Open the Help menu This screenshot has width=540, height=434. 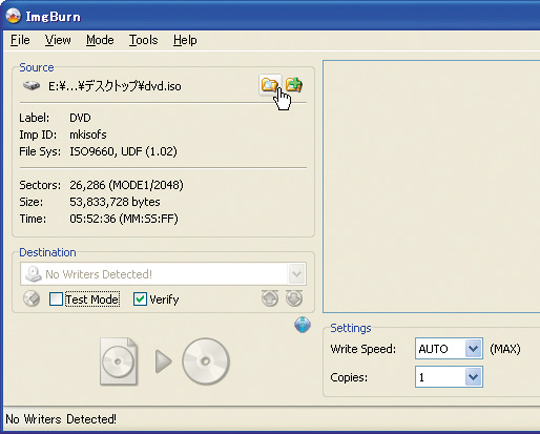click(x=185, y=40)
